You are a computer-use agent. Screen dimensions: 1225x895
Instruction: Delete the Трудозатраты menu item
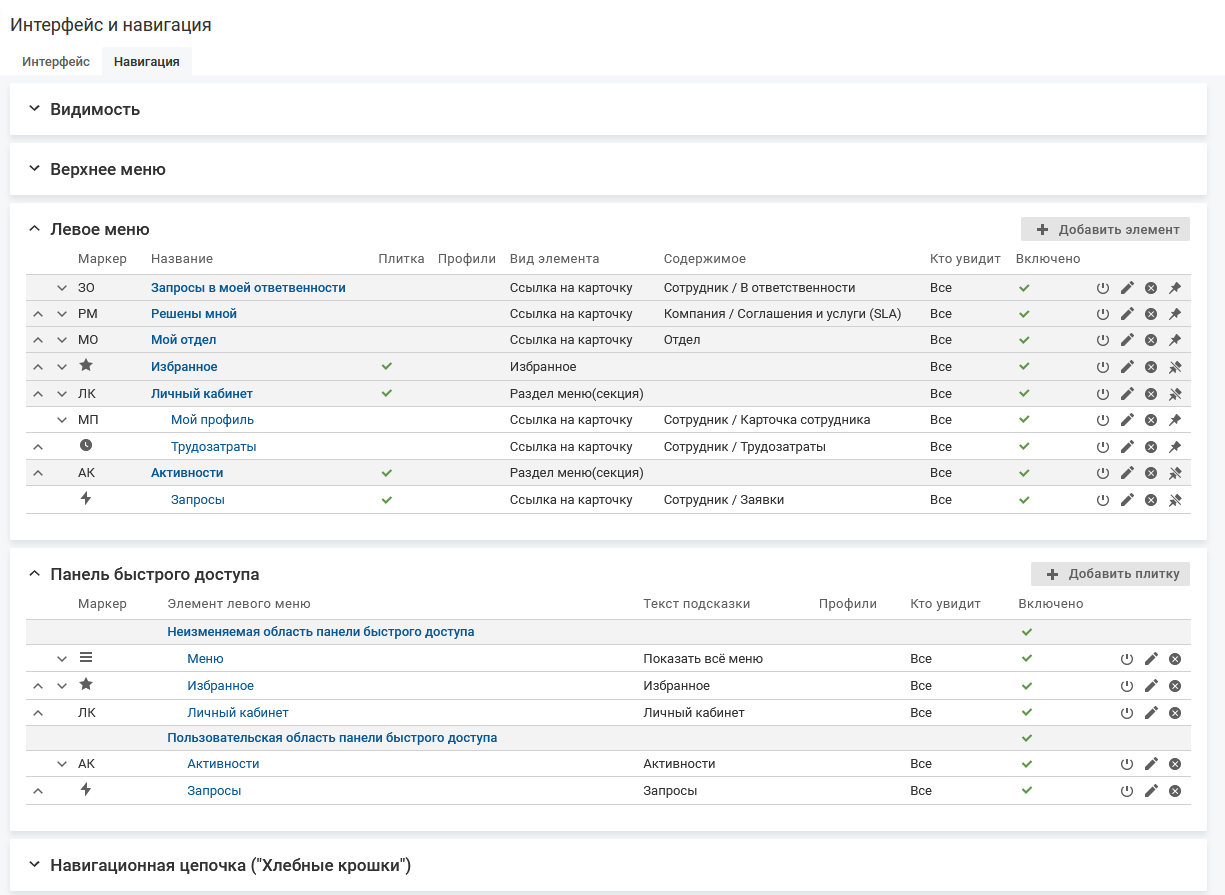click(1151, 447)
